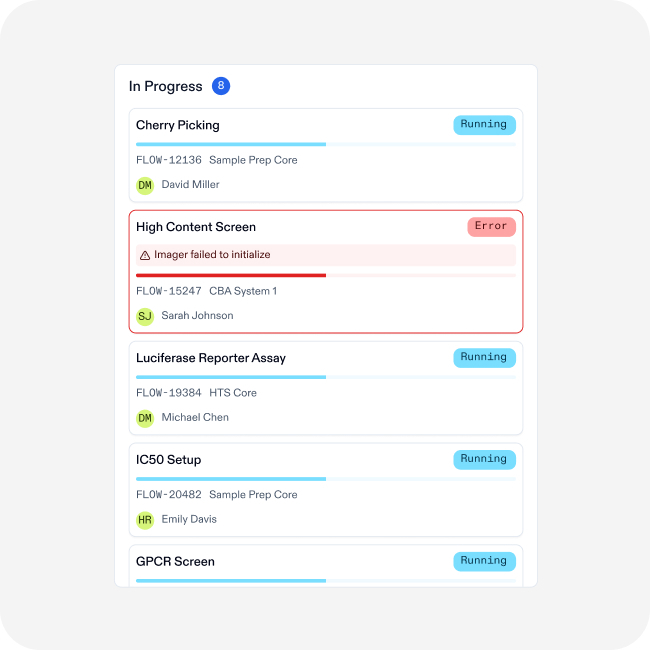Click the Imager failed to initialize message

pos(212,255)
